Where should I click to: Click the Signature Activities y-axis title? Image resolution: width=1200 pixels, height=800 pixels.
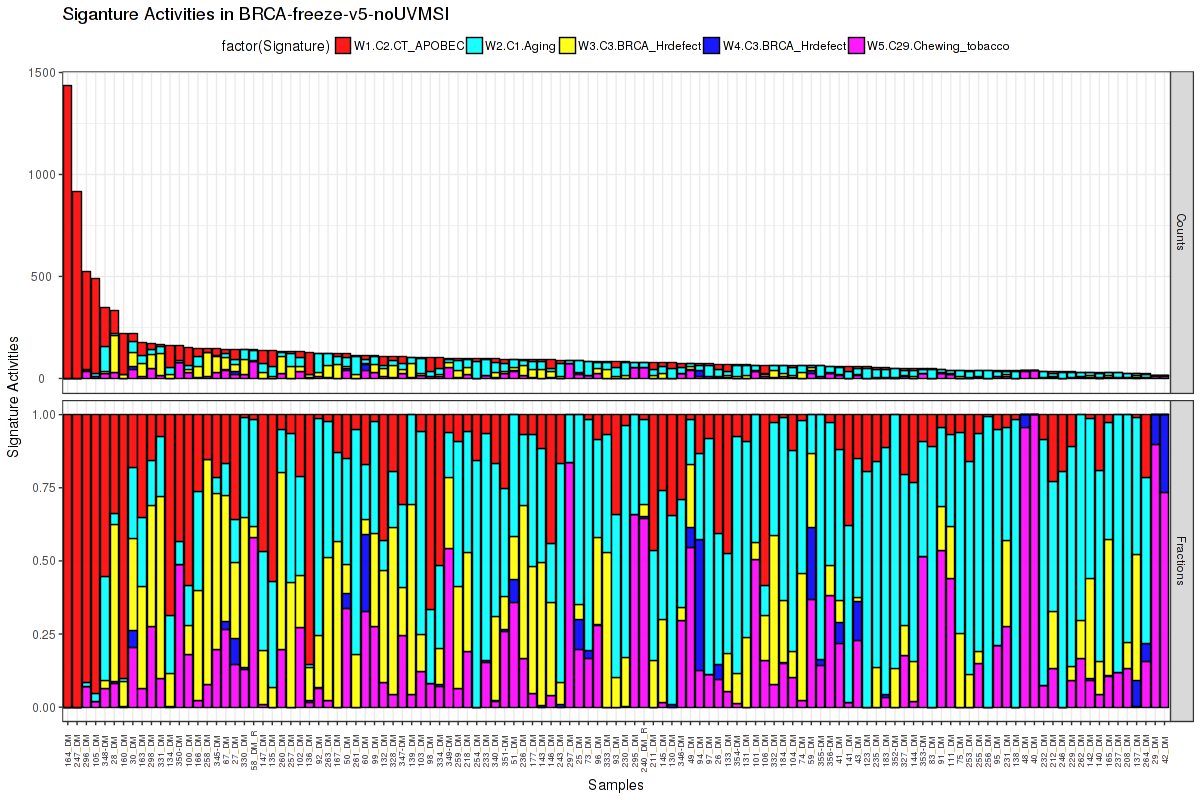click(x=14, y=397)
